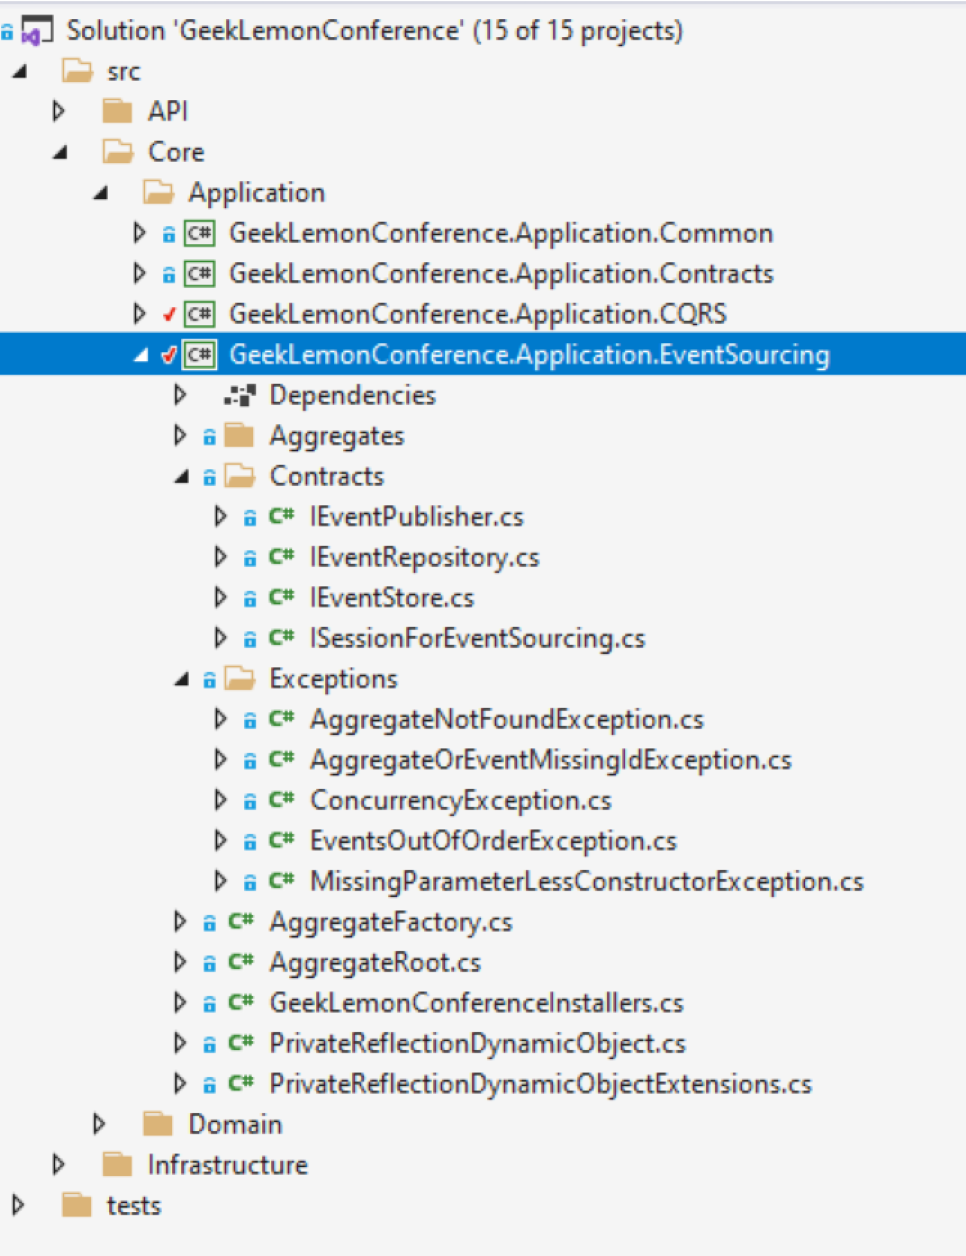Click the C# file icon of AggregateRoot.cs

coord(241,962)
